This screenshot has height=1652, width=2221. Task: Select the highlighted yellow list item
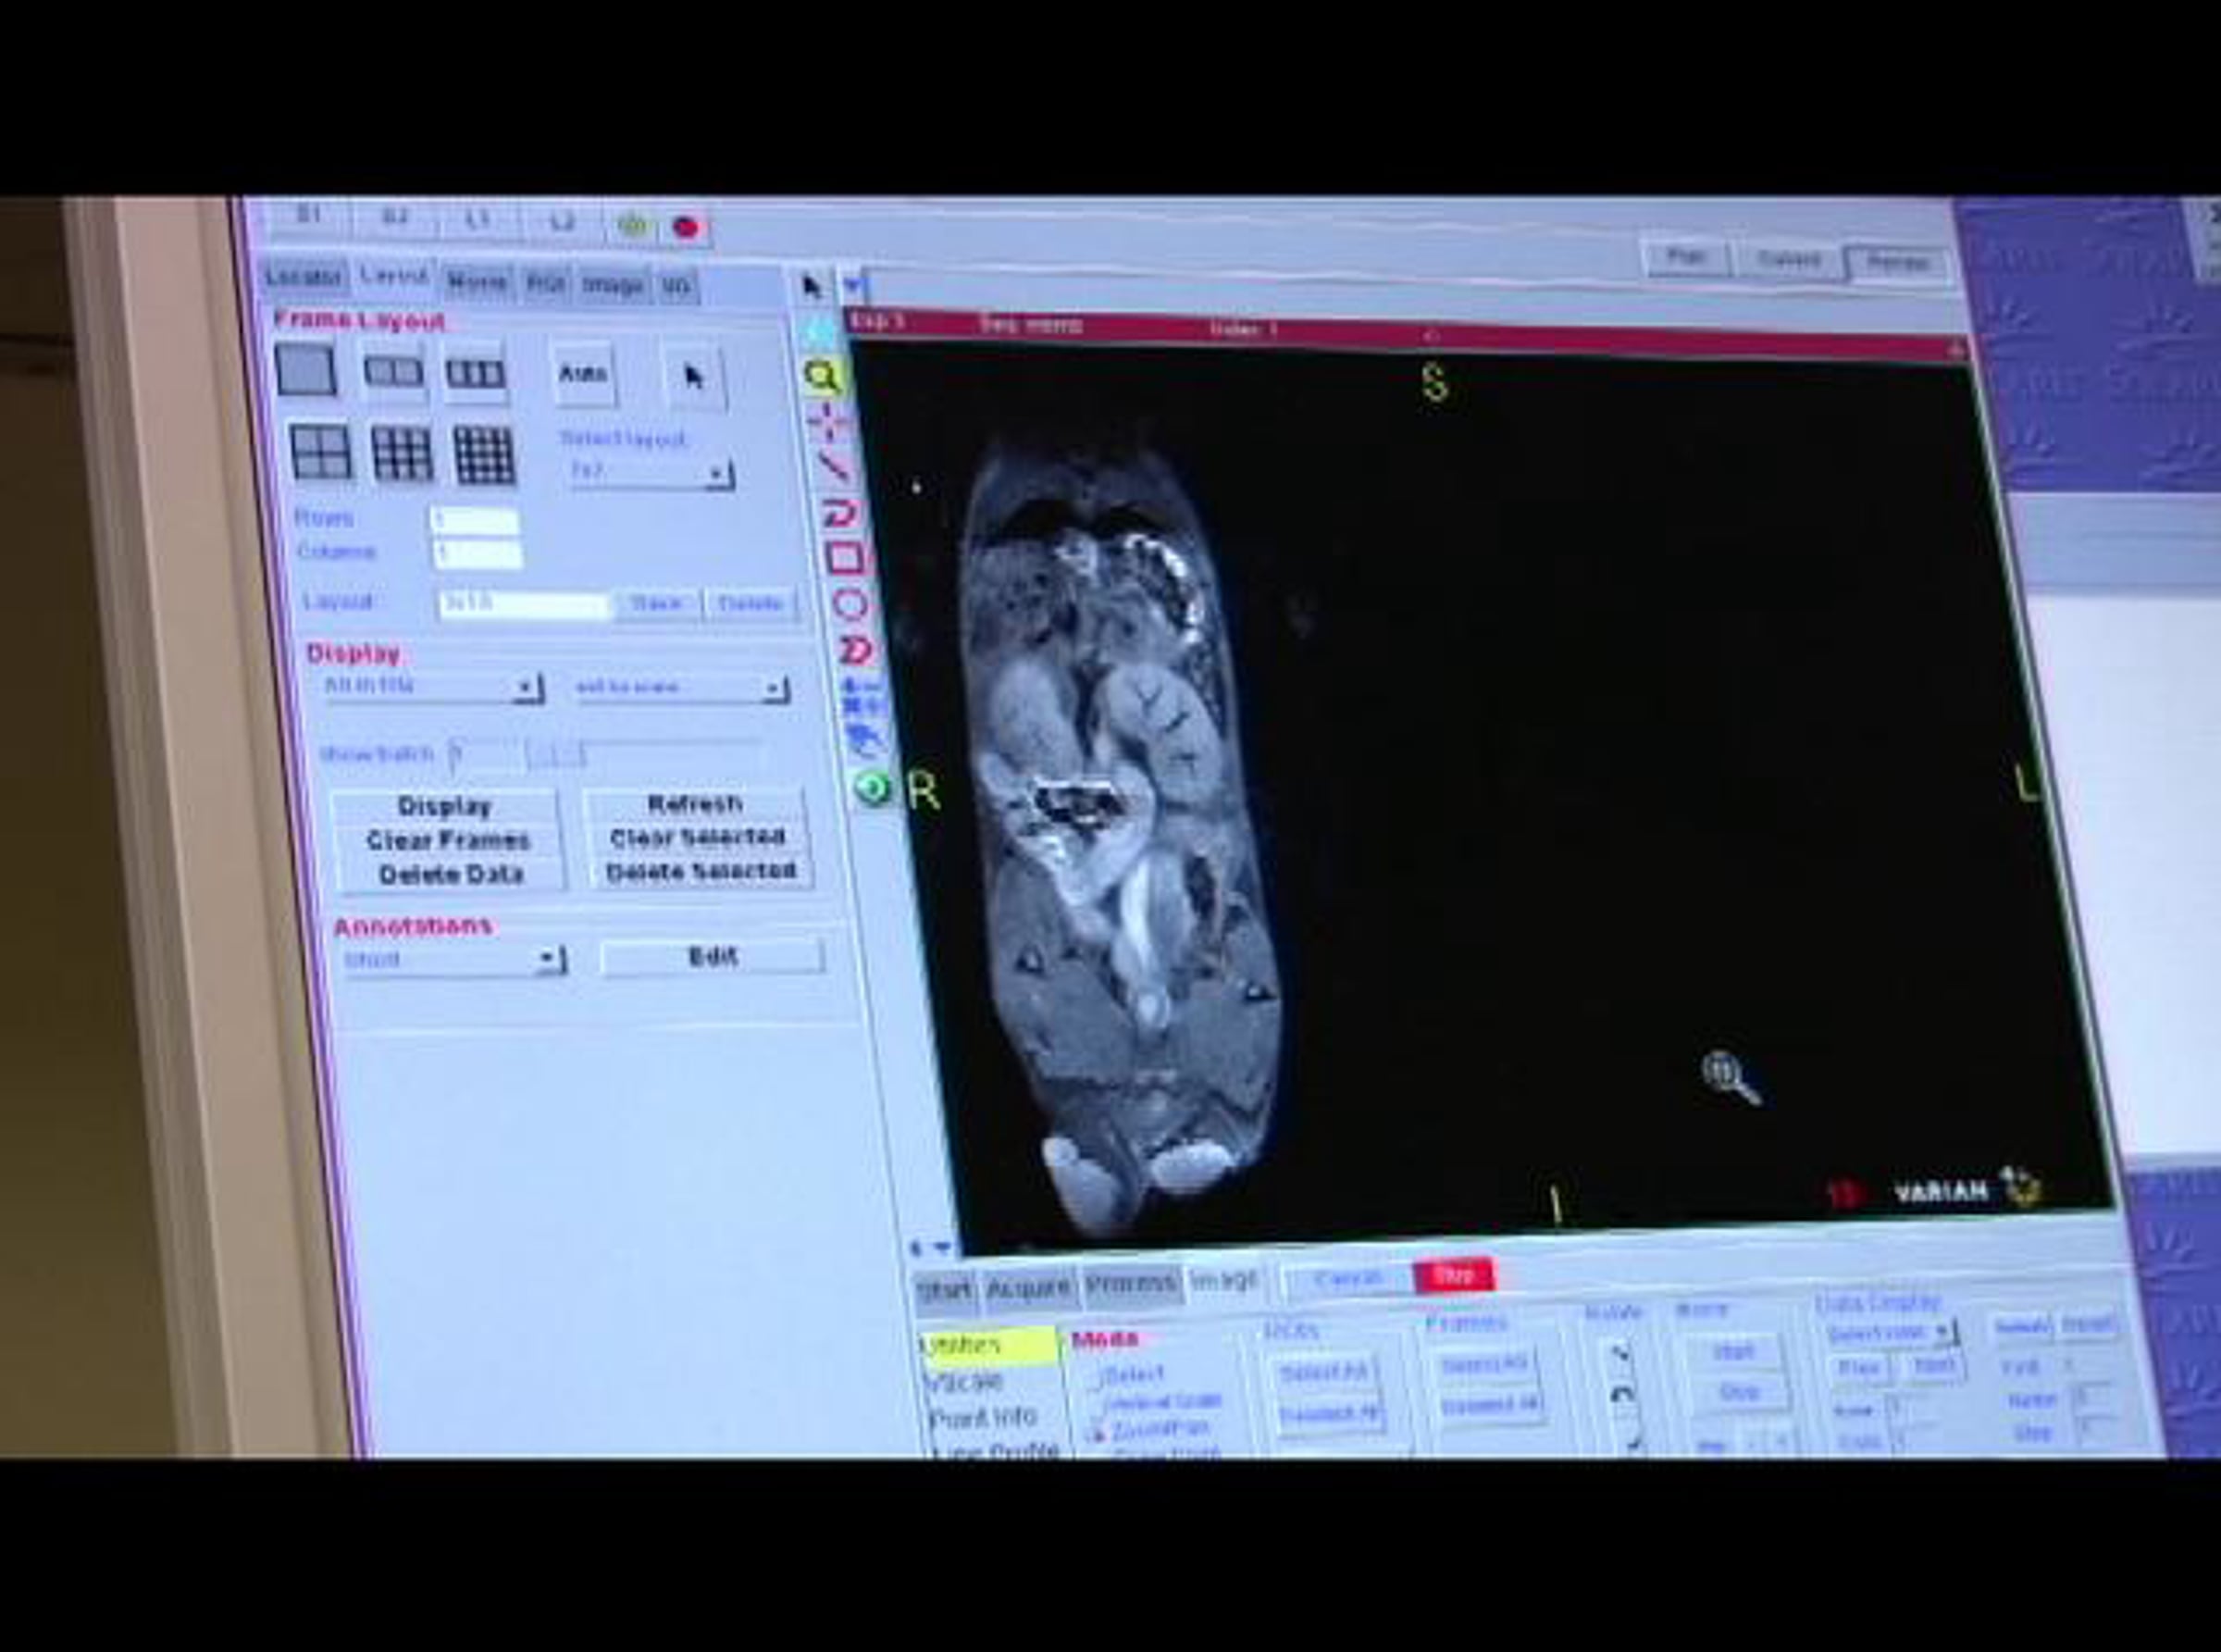(988, 1346)
